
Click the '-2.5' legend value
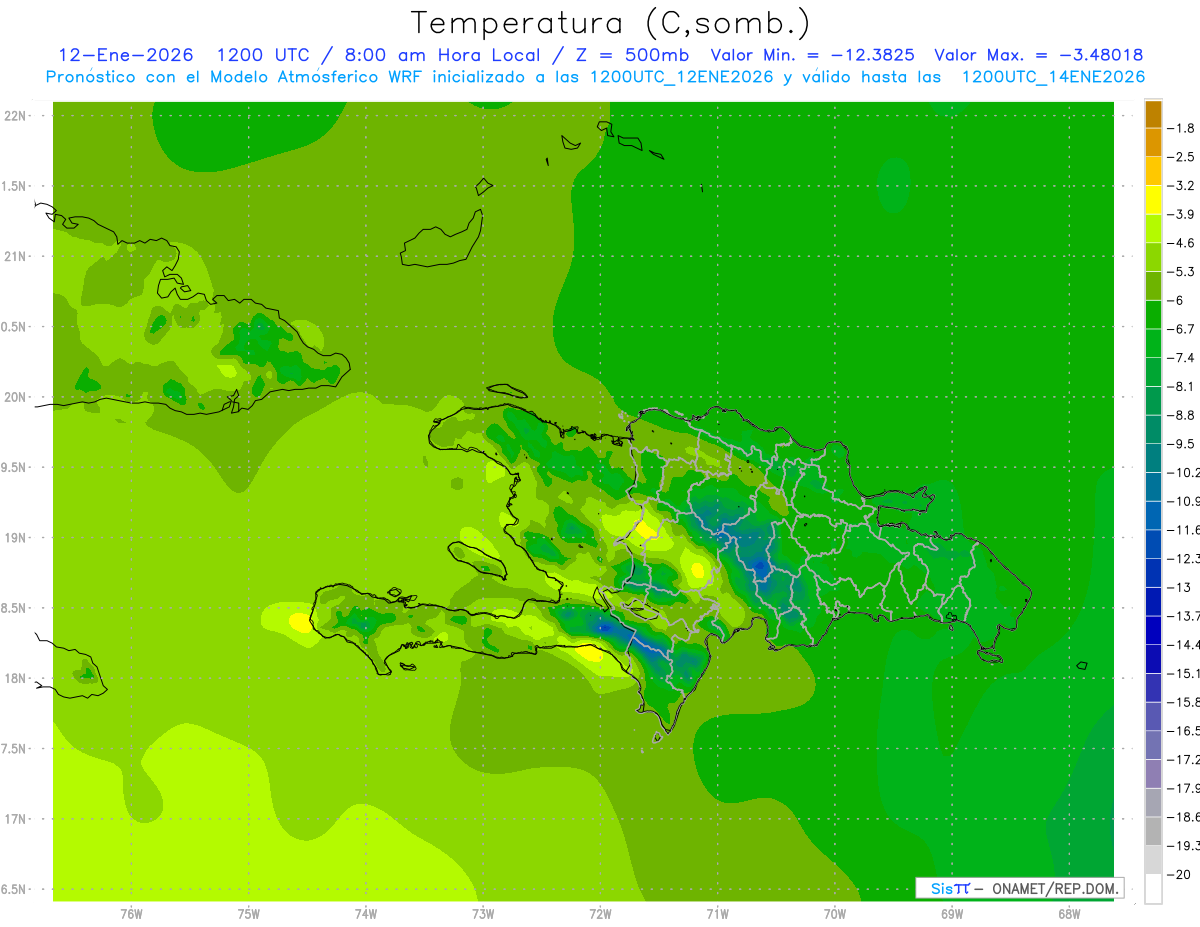coord(1180,157)
